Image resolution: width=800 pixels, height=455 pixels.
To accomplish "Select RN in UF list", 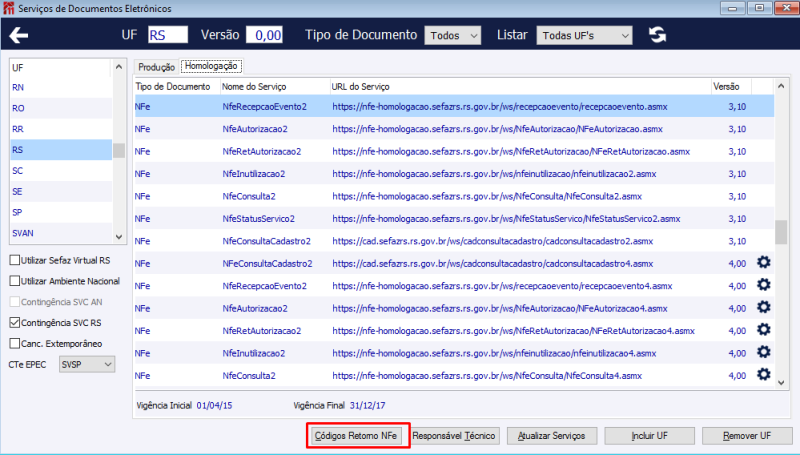I will click(61, 87).
